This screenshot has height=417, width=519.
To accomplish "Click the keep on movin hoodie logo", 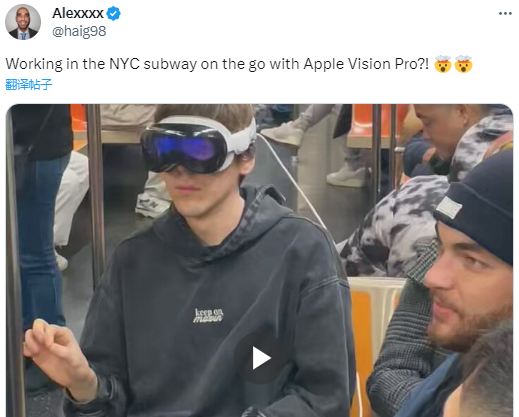I will [x=209, y=315].
